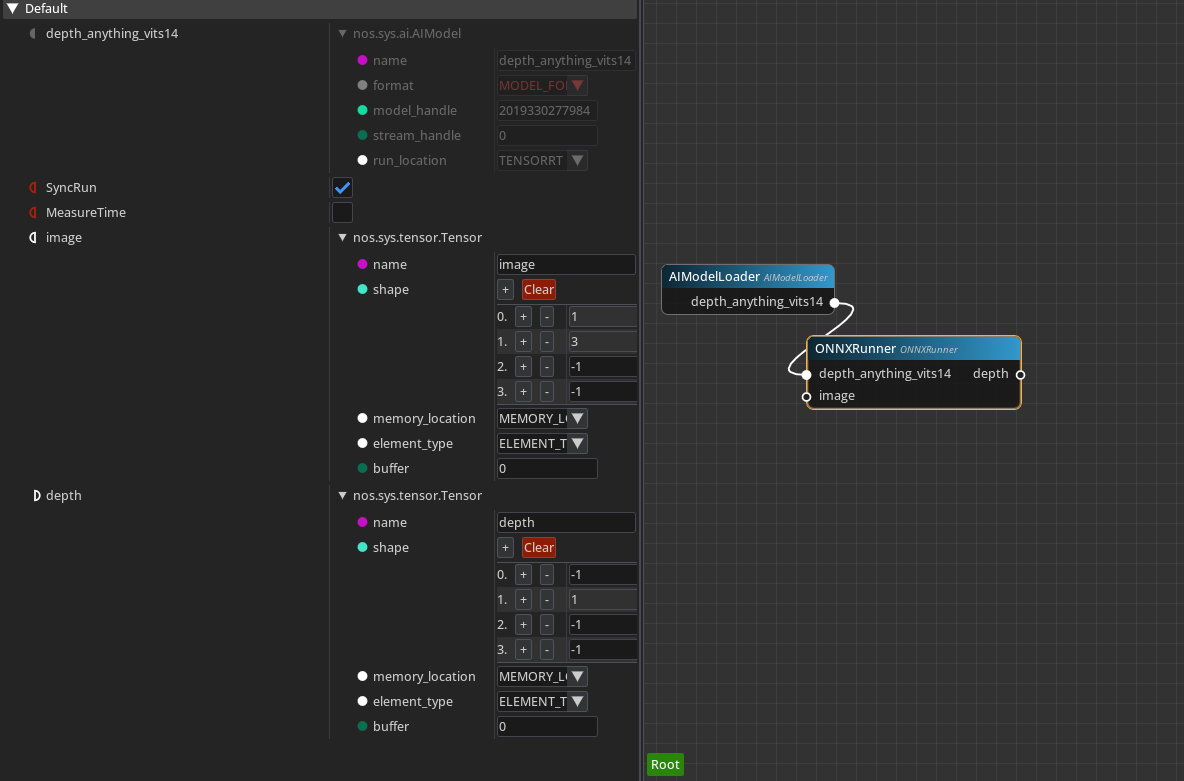1184x781 pixels.
Task: Click the image input pin icon in properties
Action: click(32, 237)
